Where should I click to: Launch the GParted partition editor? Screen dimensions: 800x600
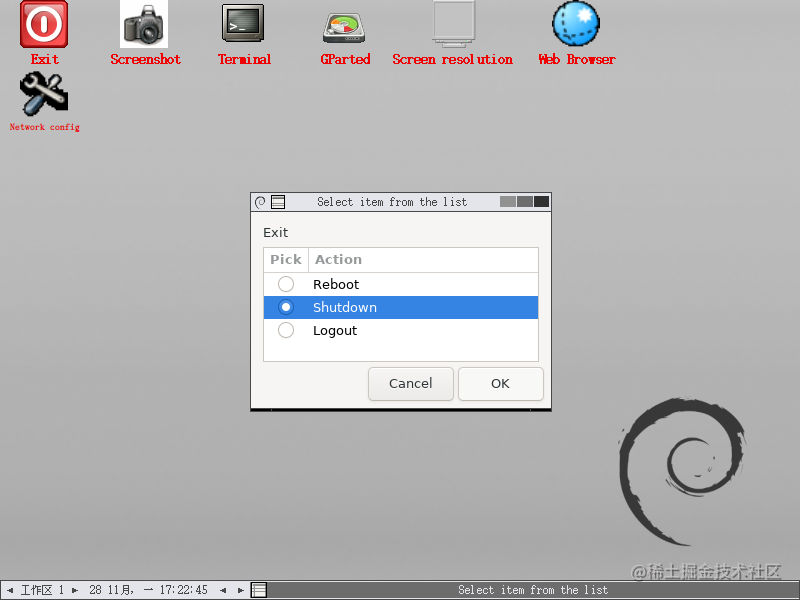tap(344, 24)
